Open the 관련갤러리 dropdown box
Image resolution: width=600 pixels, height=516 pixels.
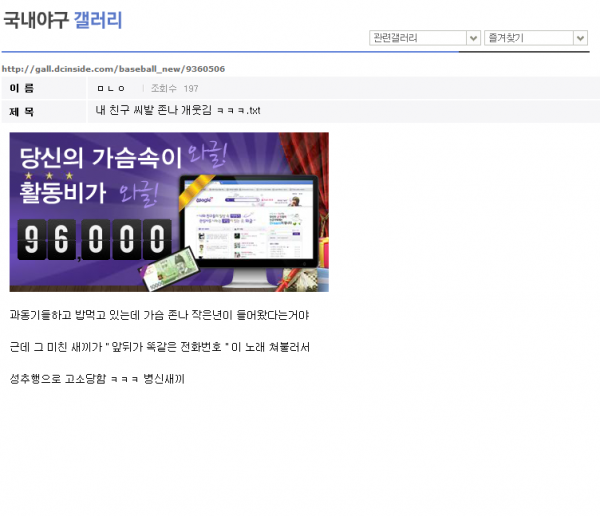coord(418,38)
